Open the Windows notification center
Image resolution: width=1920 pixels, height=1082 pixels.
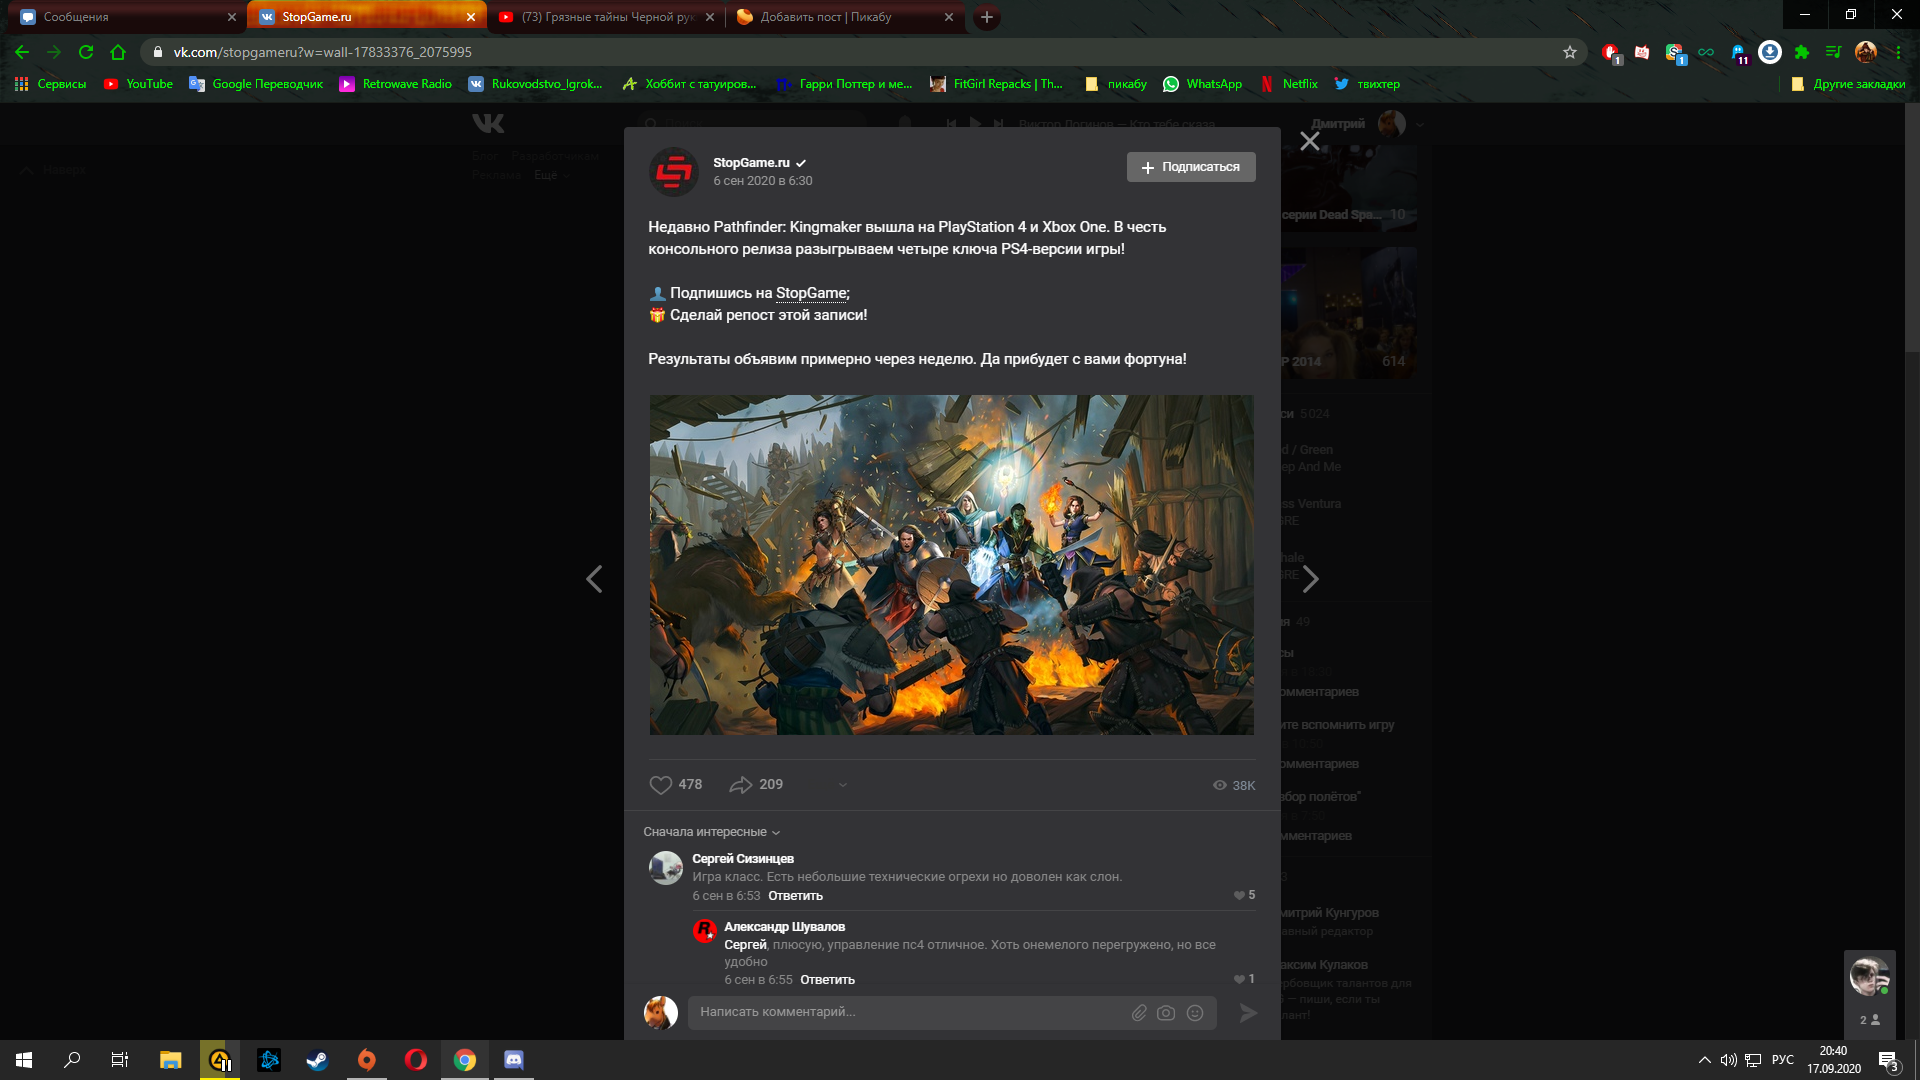pos(1889,1062)
